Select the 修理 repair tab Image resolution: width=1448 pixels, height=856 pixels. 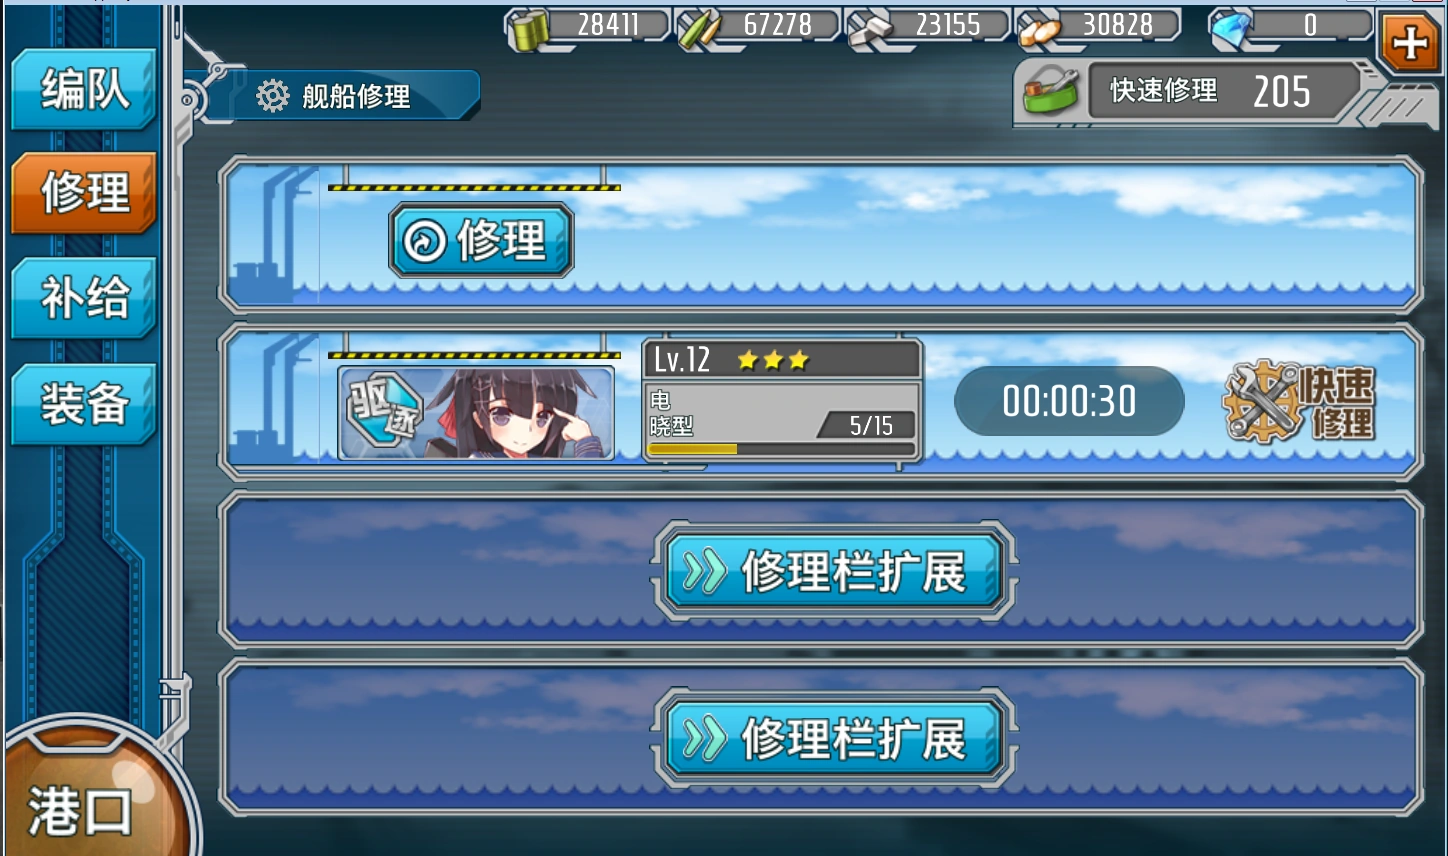[84, 193]
